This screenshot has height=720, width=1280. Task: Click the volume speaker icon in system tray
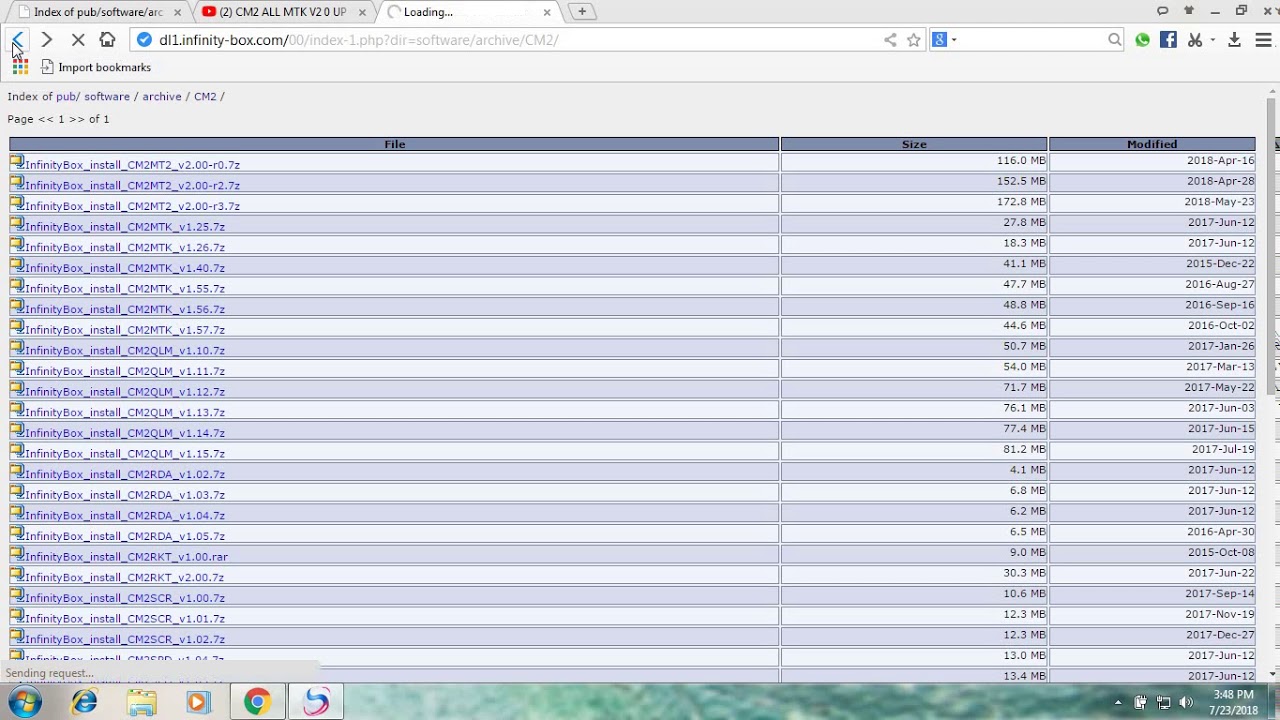1187,702
